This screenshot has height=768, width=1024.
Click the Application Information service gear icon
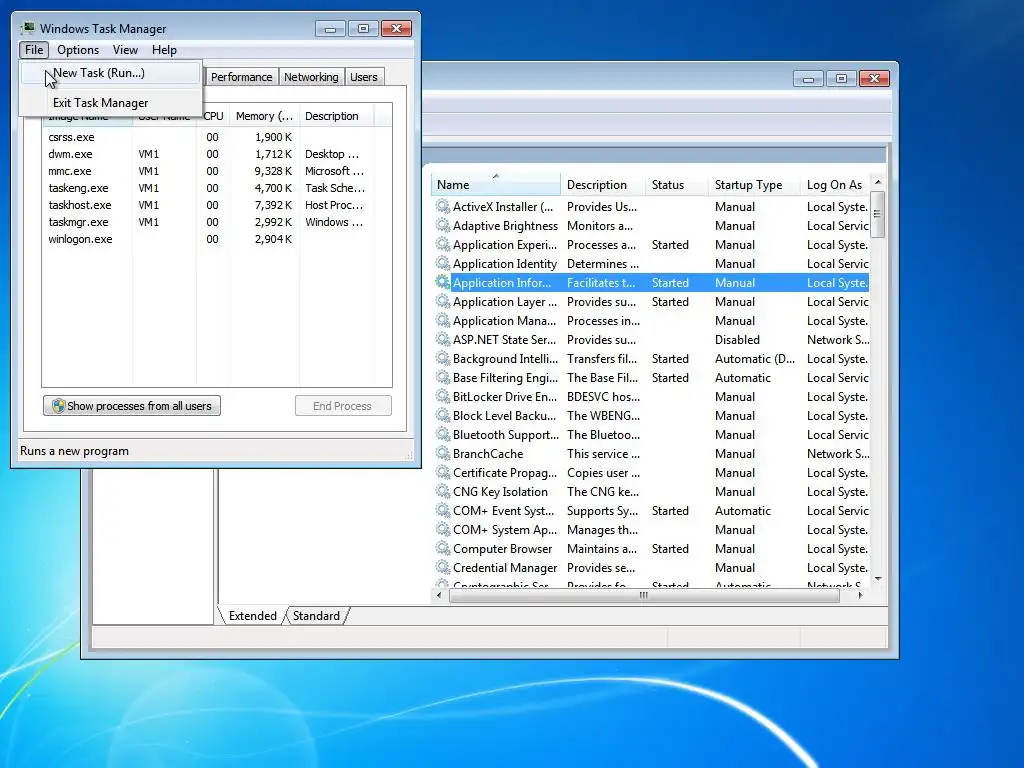443,282
